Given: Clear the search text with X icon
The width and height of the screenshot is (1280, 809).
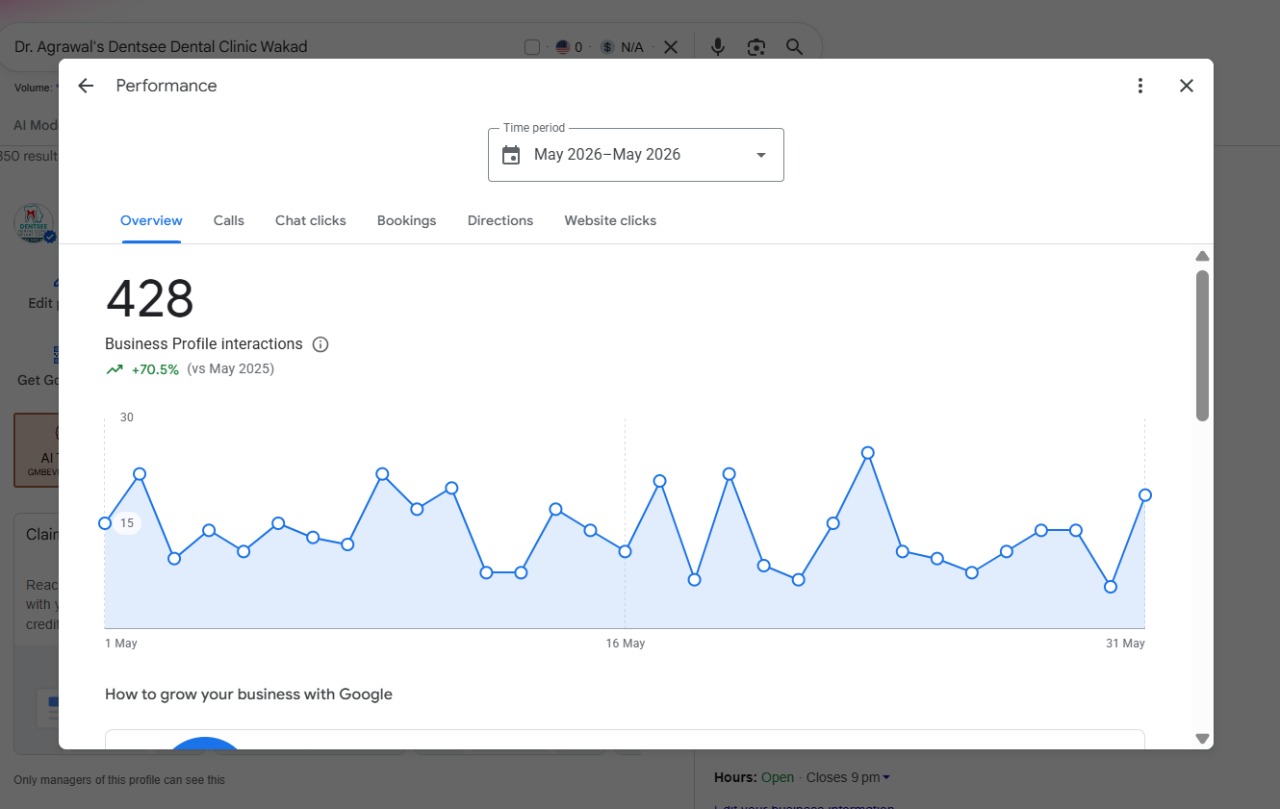Looking at the screenshot, I should point(670,47).
